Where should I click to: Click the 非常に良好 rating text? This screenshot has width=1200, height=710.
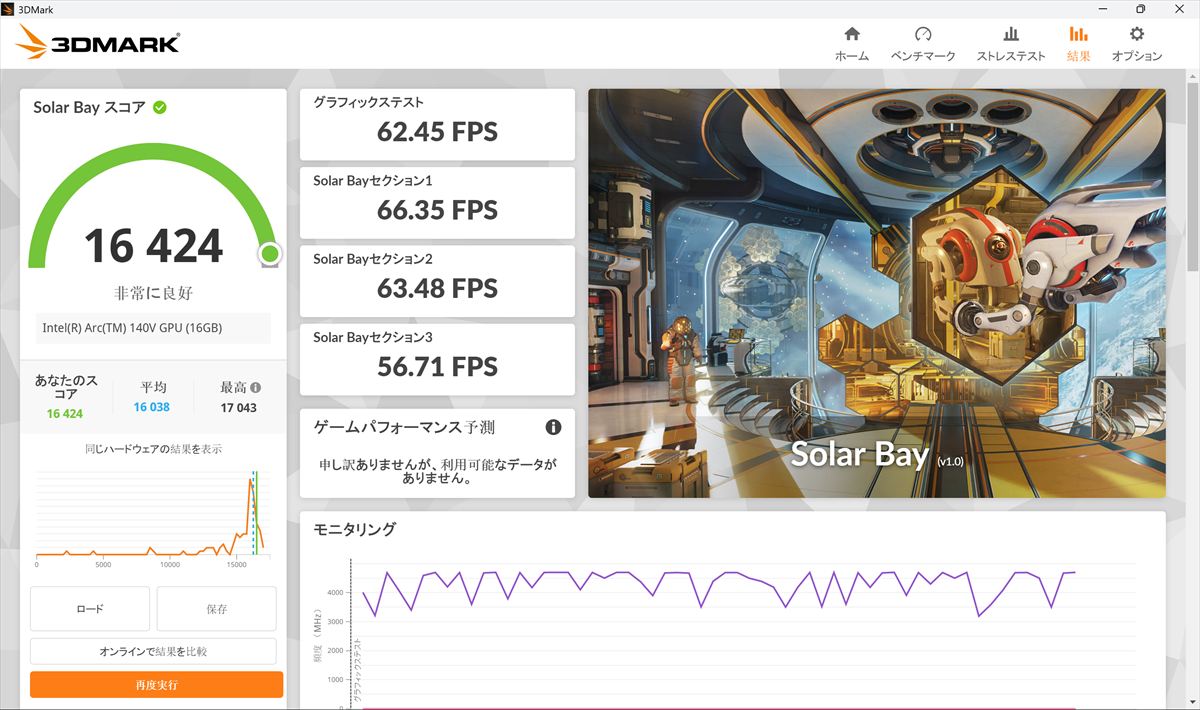click(153, 293)
